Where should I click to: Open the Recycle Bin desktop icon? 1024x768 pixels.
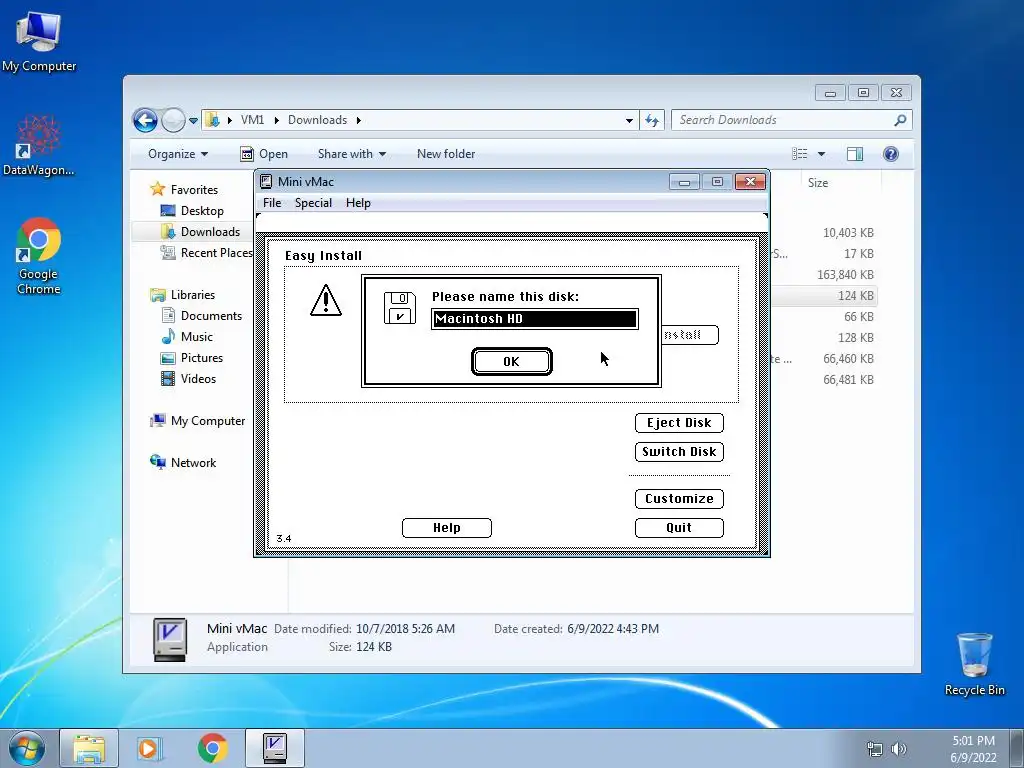point(974,664)
